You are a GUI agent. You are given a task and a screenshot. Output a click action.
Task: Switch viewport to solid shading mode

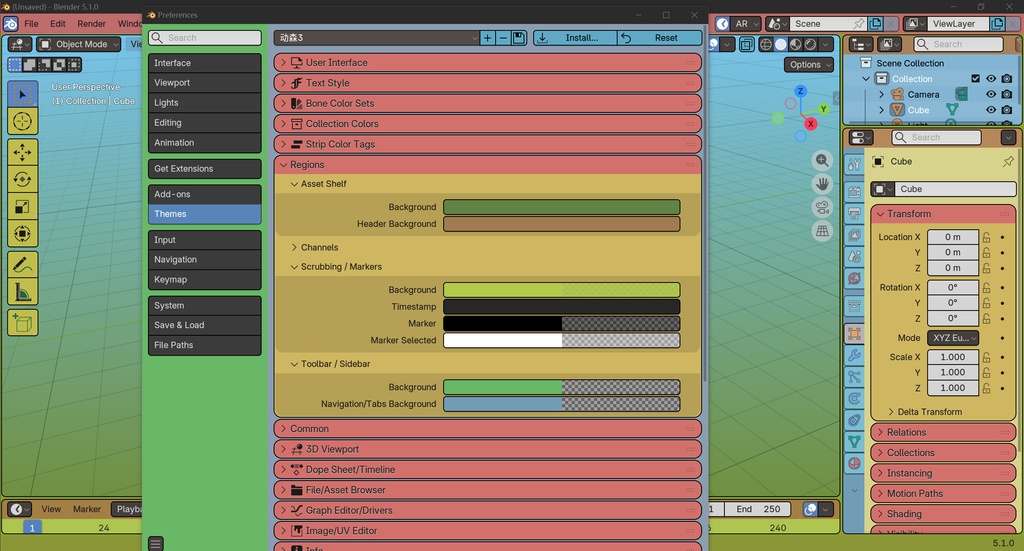pyautogui.click(x=780, y=44)
